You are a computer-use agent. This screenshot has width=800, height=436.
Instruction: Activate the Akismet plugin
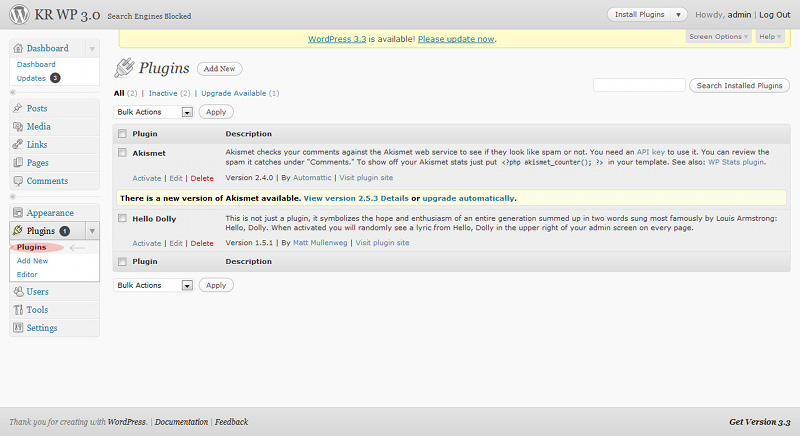coord(147,178)
